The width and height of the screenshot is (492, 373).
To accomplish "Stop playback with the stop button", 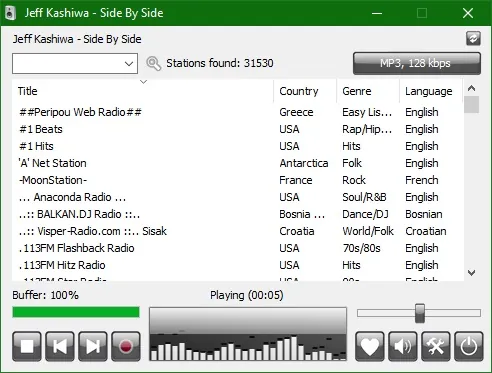I will point(27,346).
